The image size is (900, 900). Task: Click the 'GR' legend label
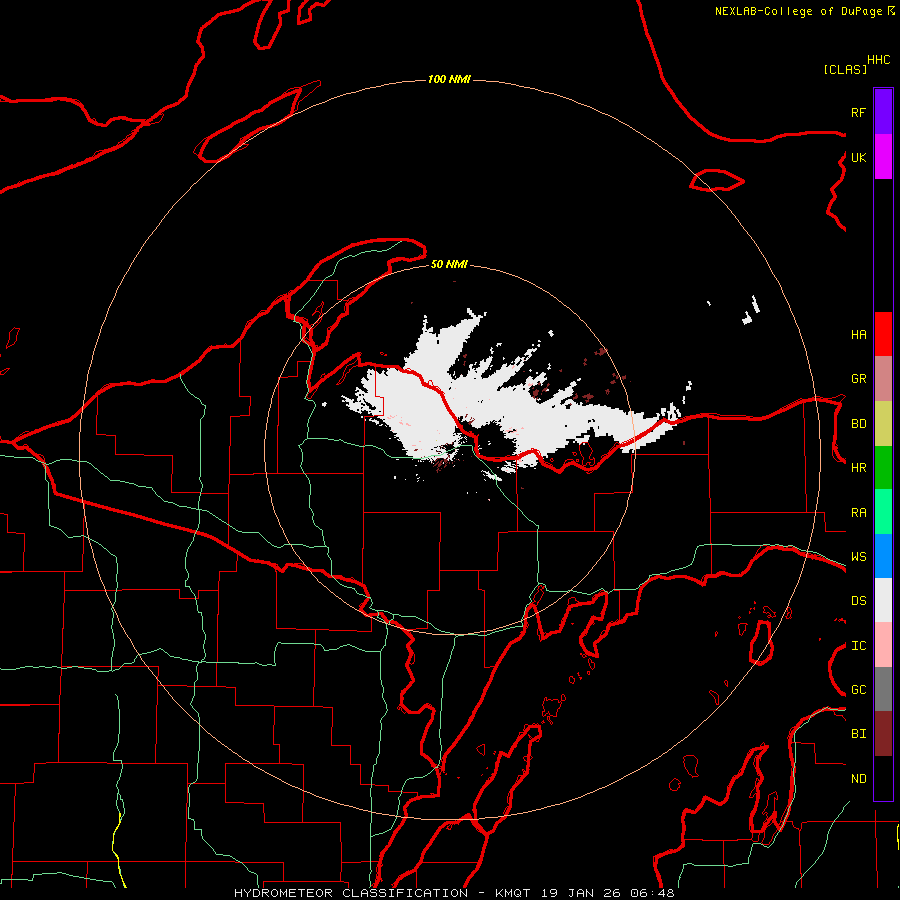[858, 379]
